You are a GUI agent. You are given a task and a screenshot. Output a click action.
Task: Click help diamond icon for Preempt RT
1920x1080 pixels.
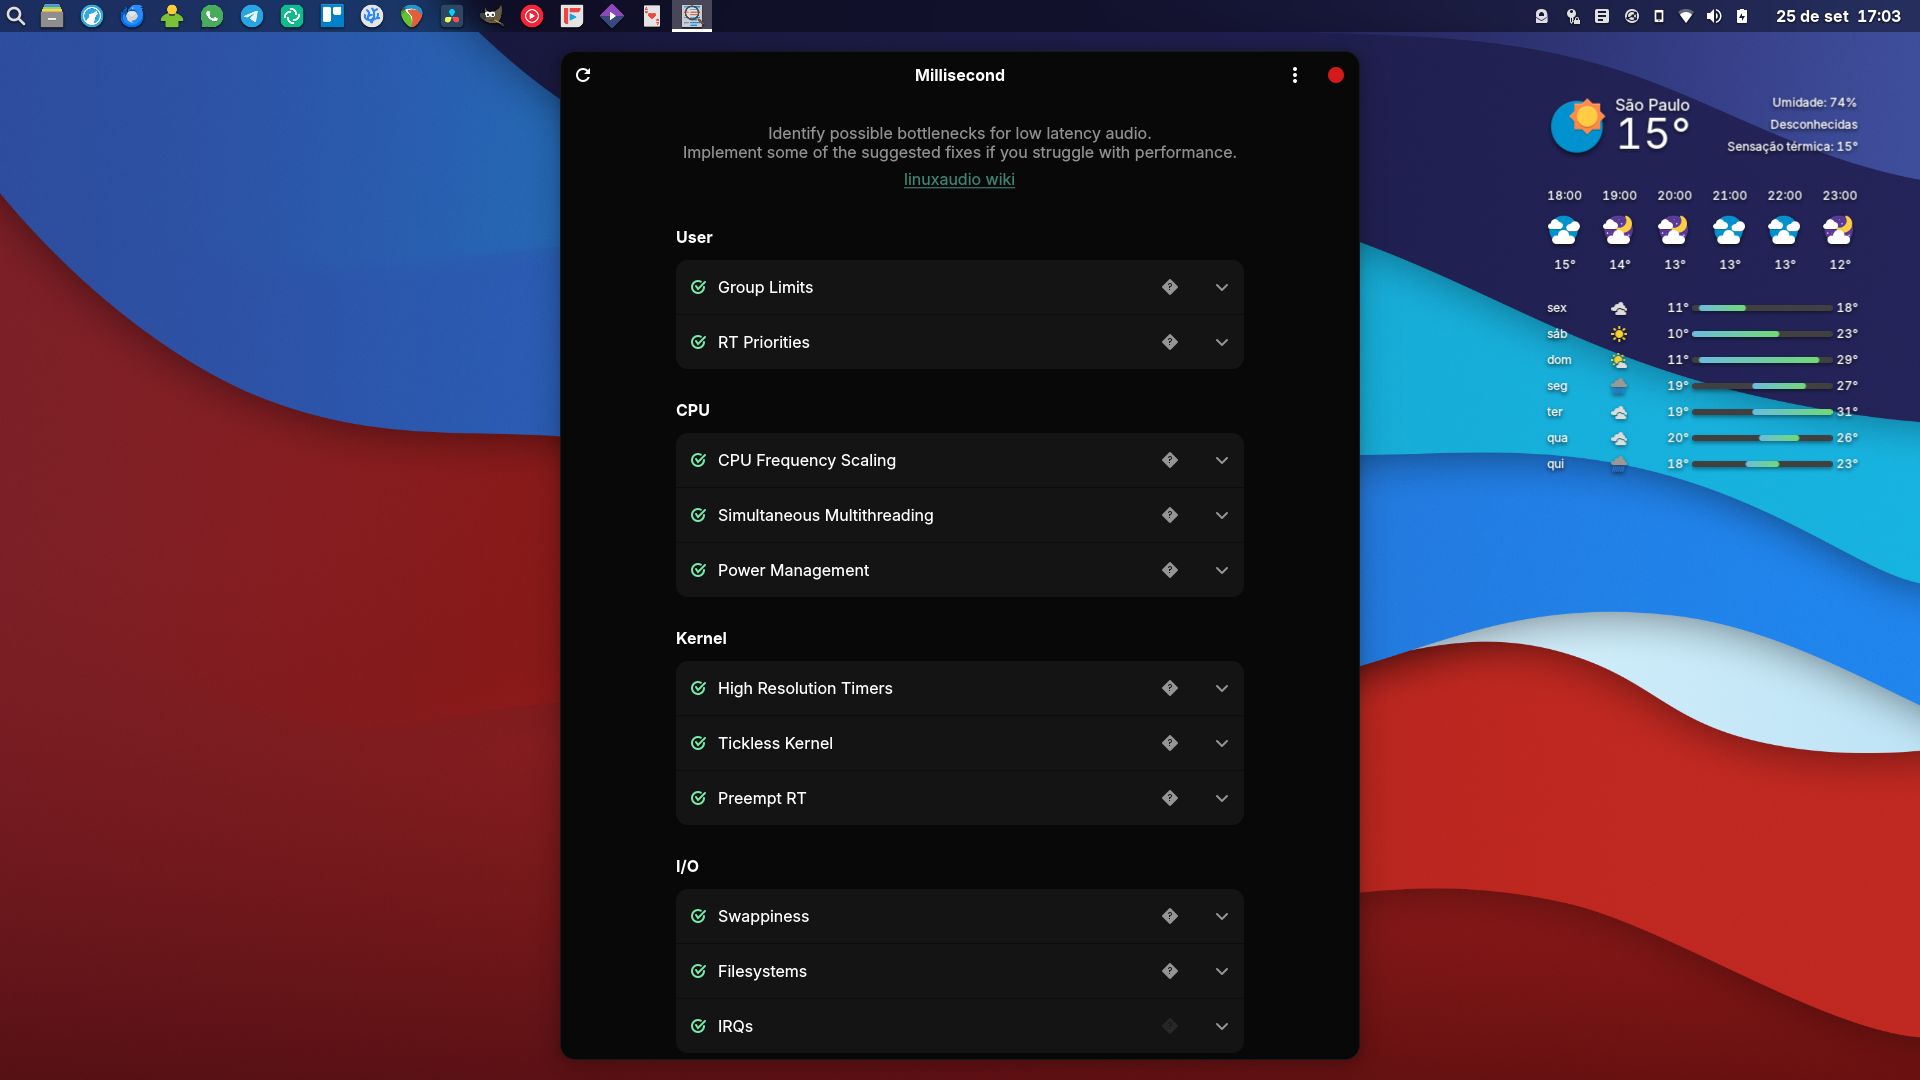pyautogui.click(x=1170, y=798)
